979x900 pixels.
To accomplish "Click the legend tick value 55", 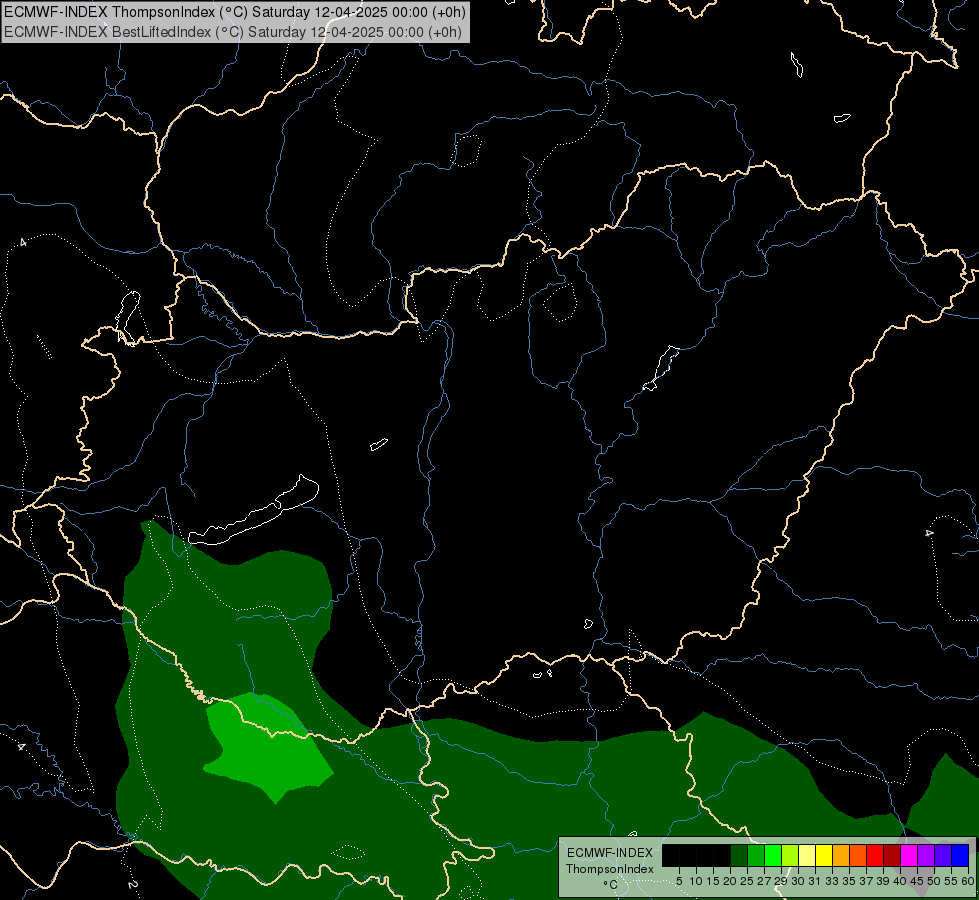I will tap(951, 881).
